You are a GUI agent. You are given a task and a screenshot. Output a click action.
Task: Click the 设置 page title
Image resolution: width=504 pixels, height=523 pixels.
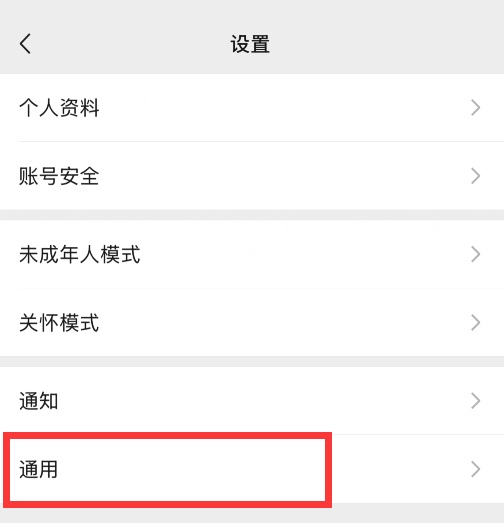click(x=250, y=44)
